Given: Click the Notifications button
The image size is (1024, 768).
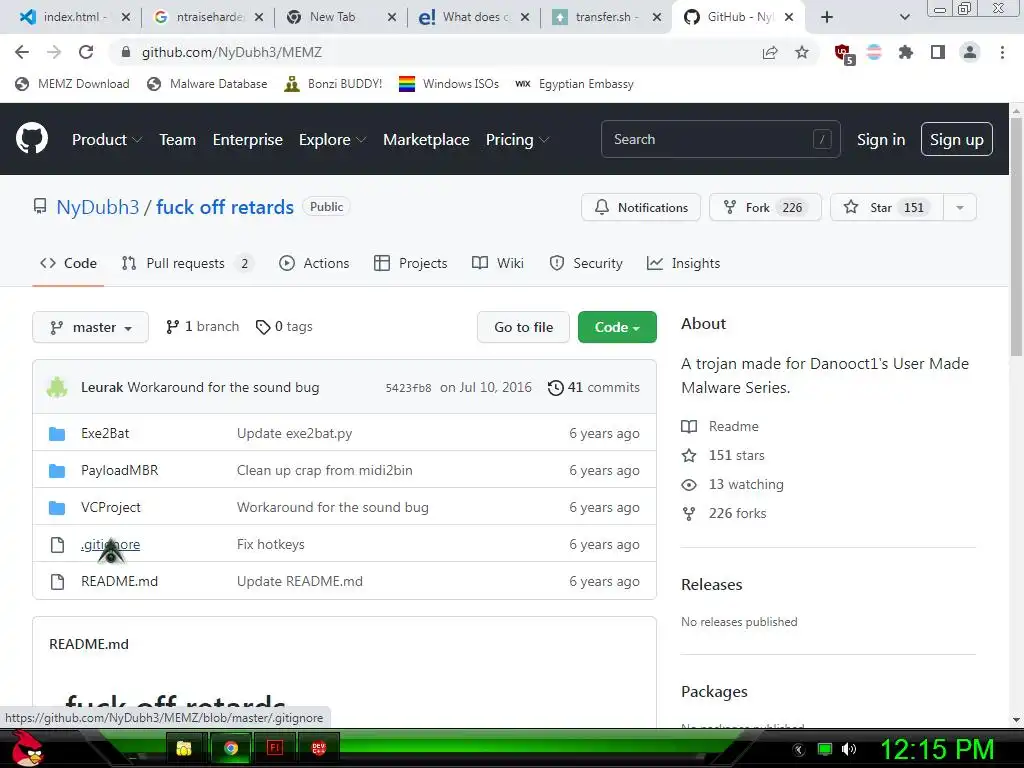Looking at the screenshot, I should (641, 208).
